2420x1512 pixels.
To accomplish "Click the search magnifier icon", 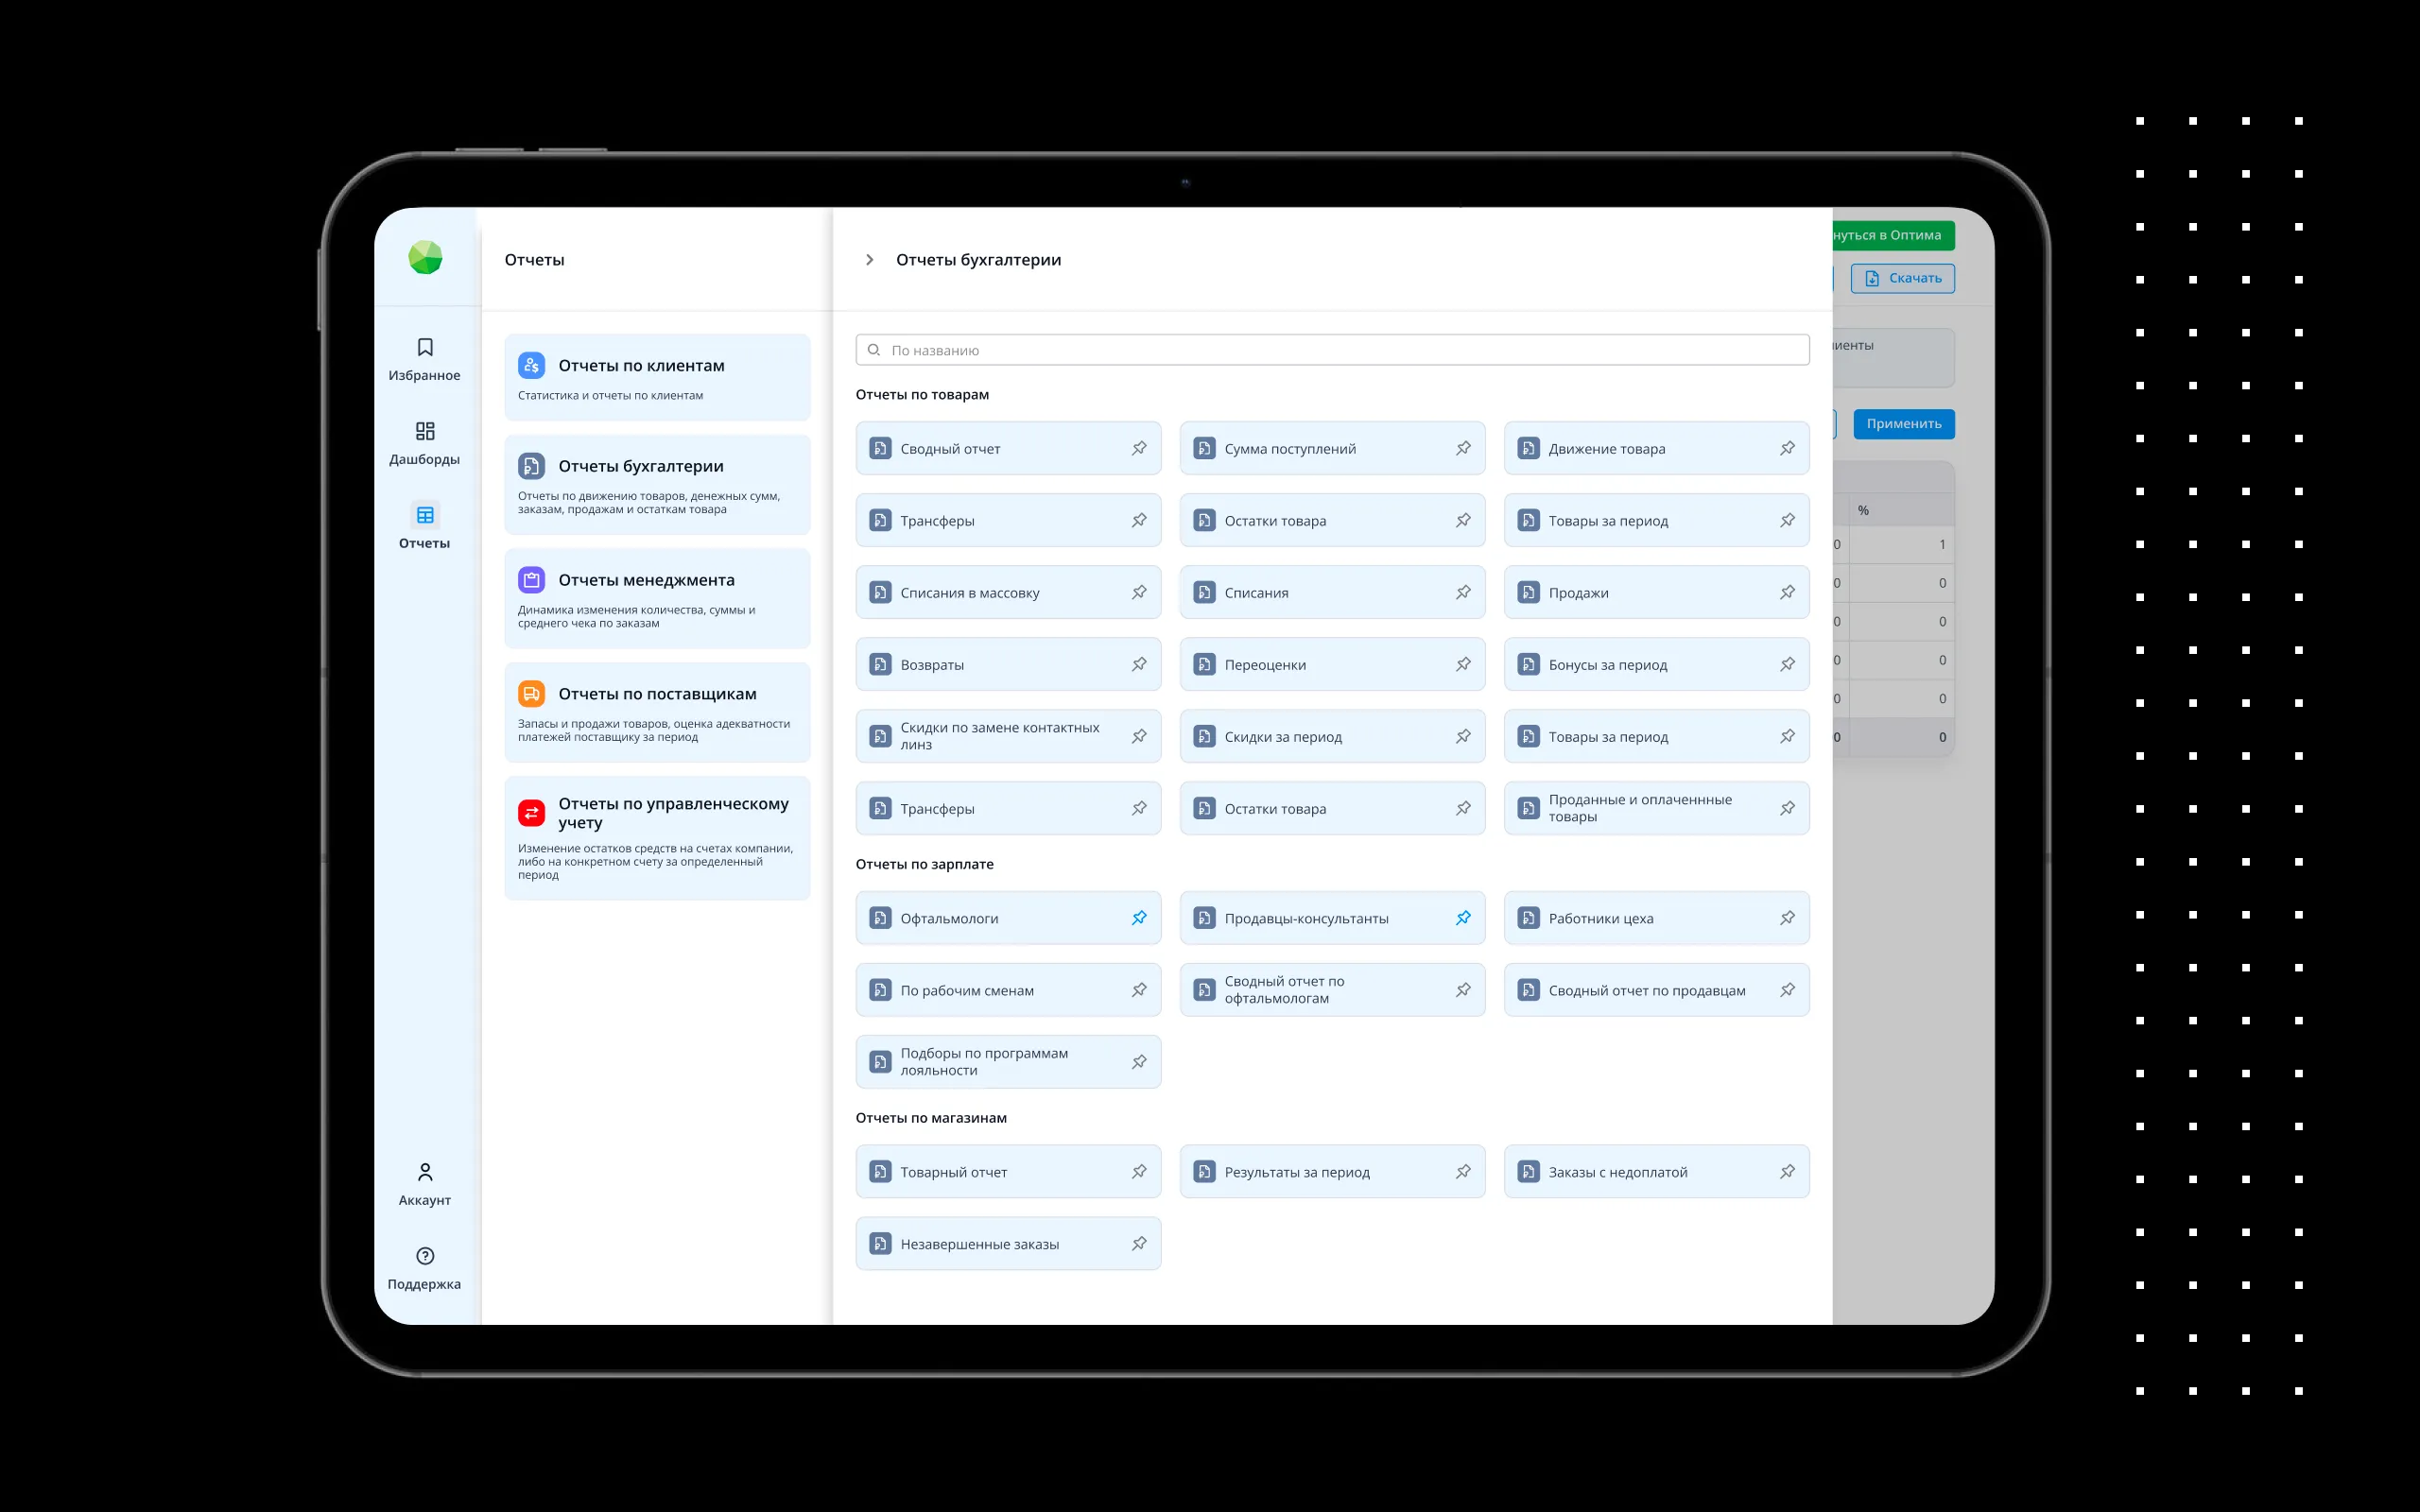I will 874,350.
